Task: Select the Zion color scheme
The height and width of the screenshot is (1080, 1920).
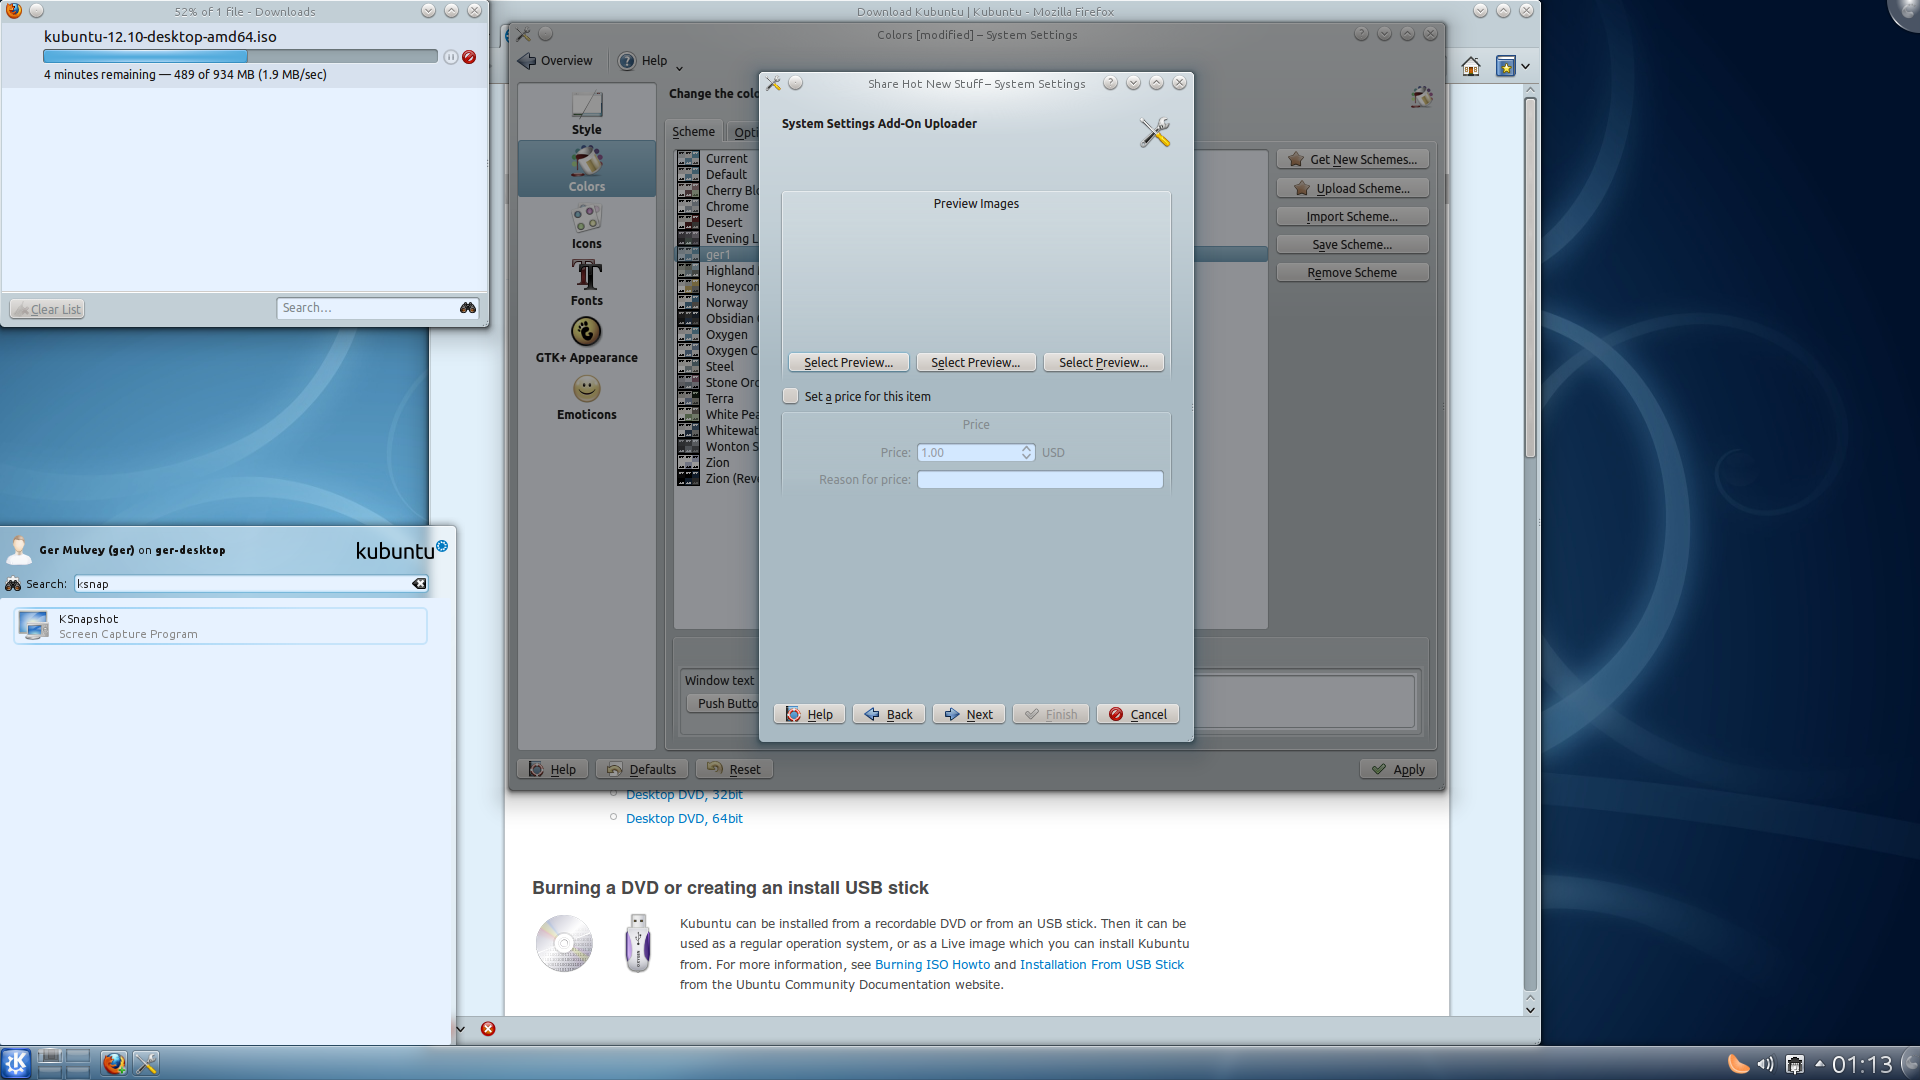Action: pyautogui.click(x=717, y=463)
